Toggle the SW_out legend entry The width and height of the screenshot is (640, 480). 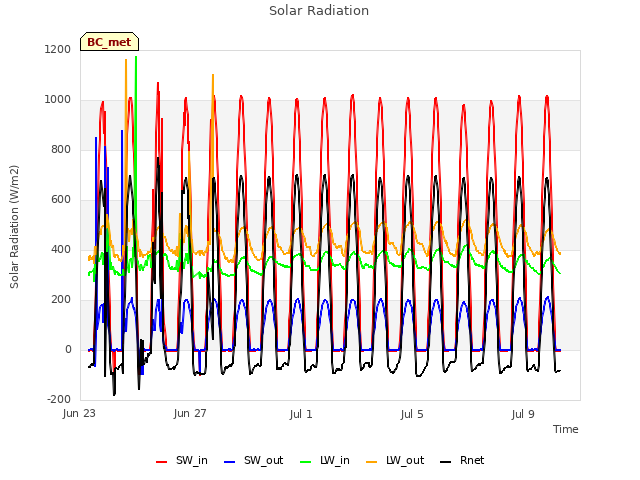(253, 460)
